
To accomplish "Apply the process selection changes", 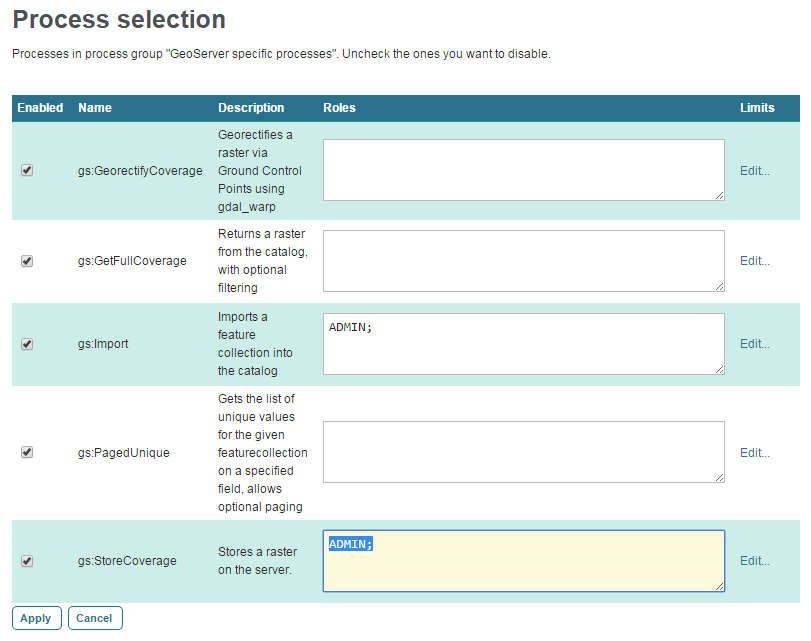I will pyautogui.click(x=36, y=618).
